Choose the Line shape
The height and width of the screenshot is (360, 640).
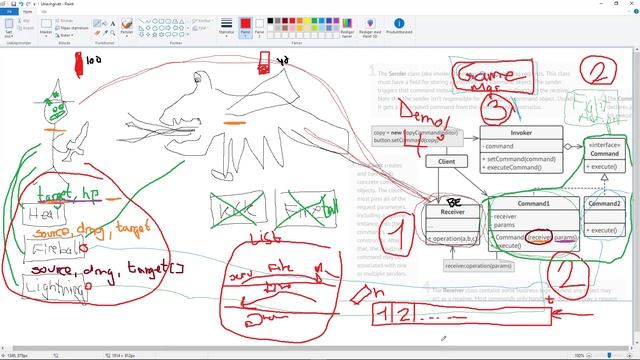coord(141,21)
